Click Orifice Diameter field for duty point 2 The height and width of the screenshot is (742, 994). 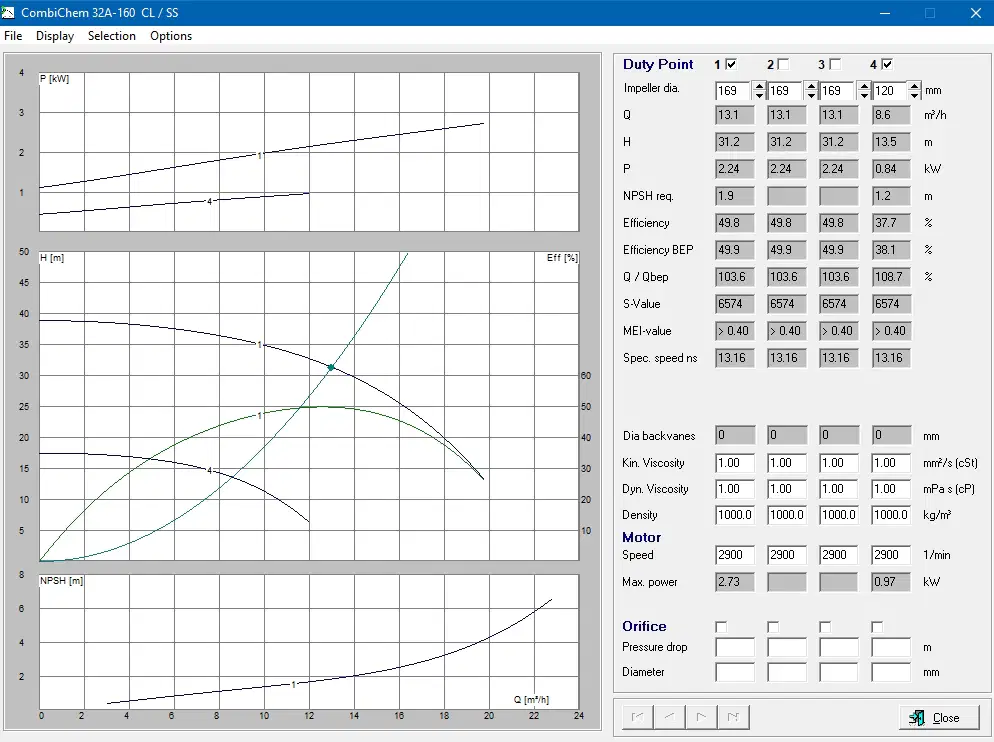(x=787, y=672)
